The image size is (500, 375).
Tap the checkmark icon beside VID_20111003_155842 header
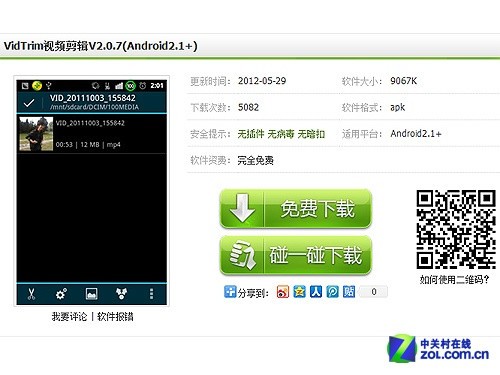[29, 103]
